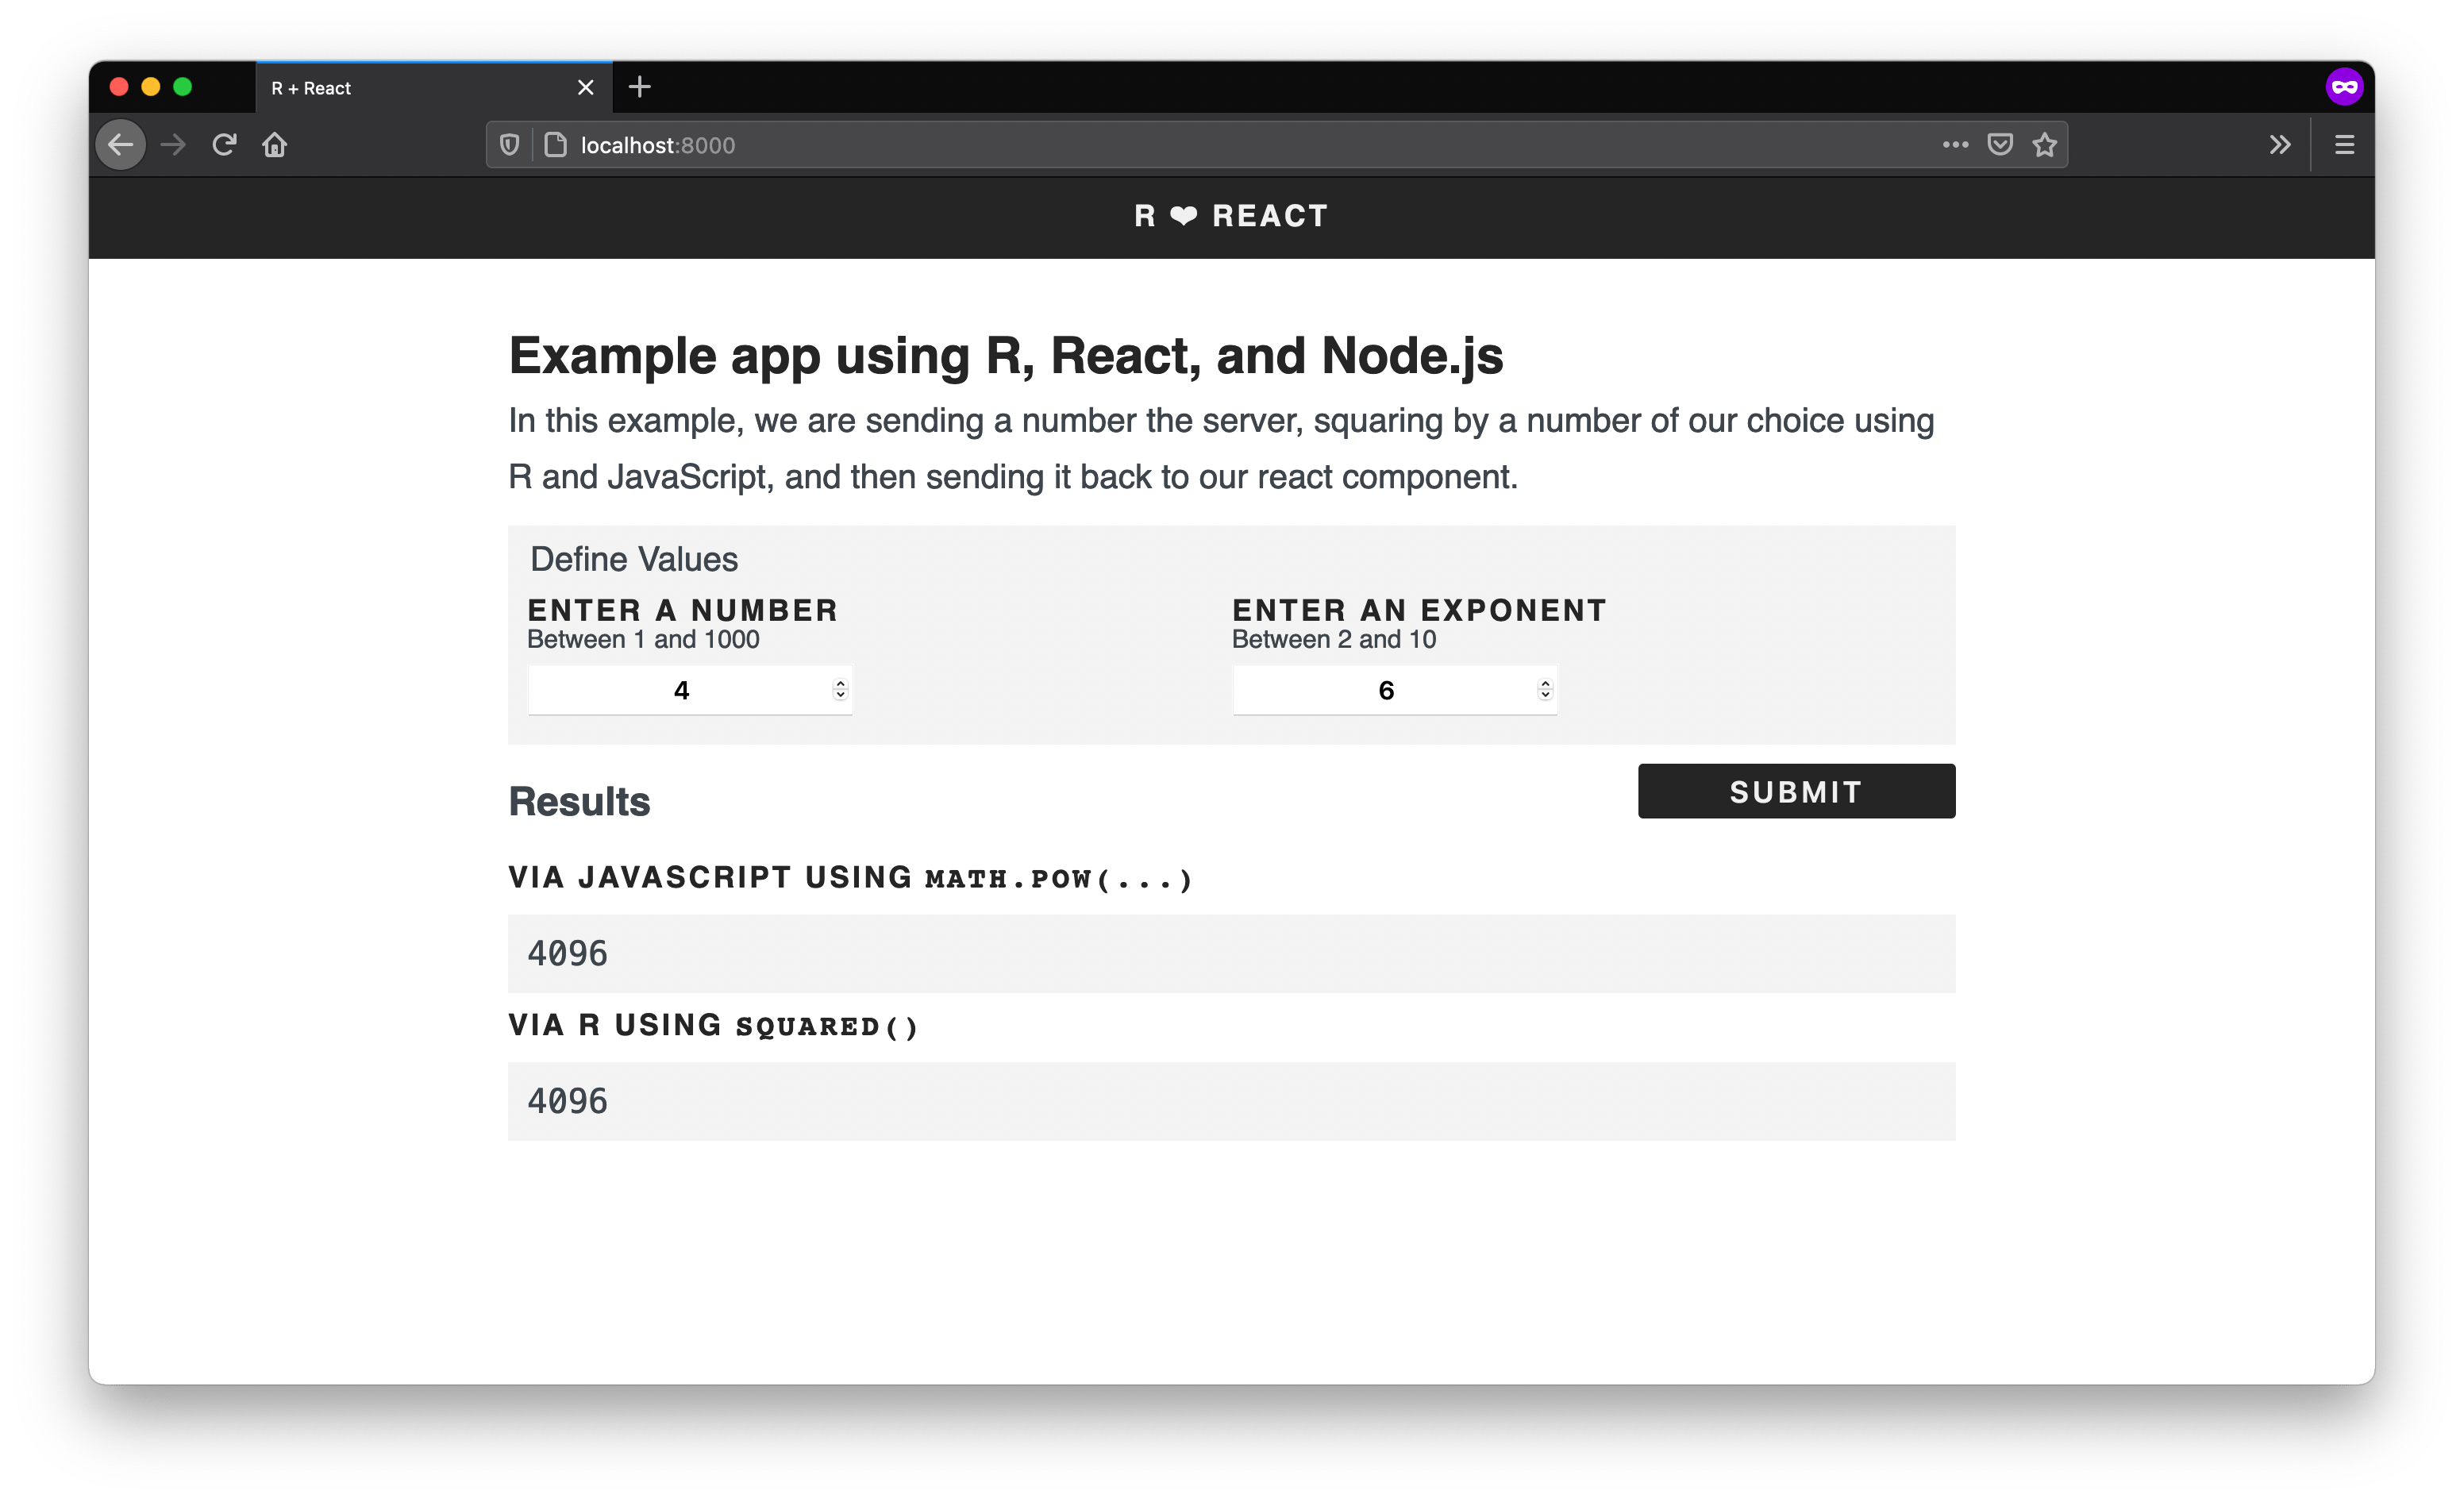Click the forward navigation arrow

173,145
